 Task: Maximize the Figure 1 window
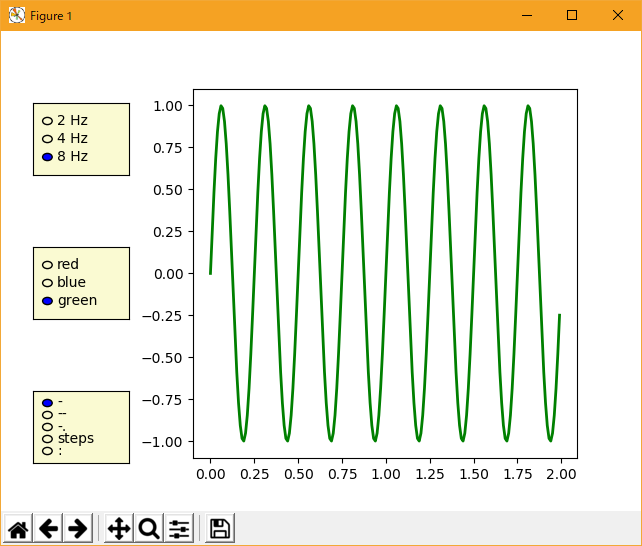tap(572, 15)
